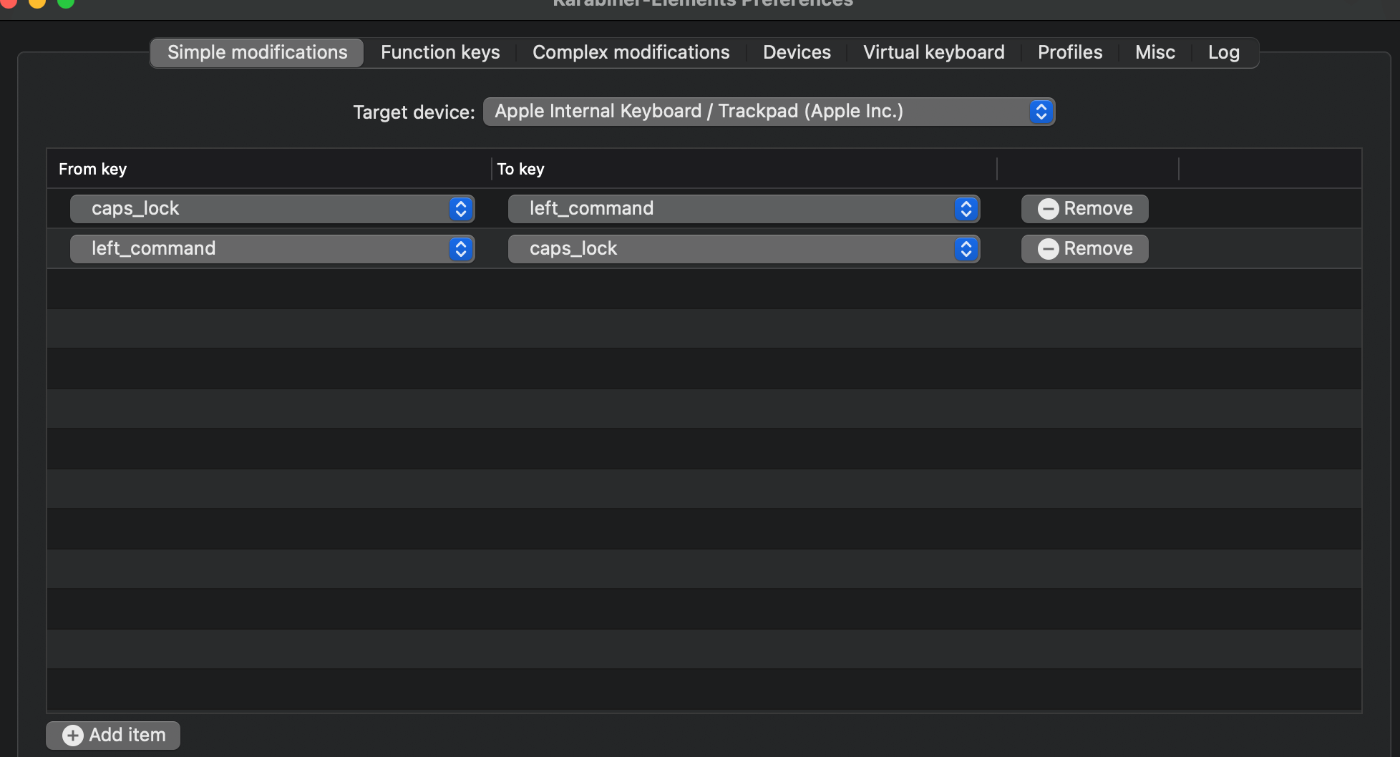Open the left_command From key dropdown
This screenshot has height=757, width=1400.
click(x=271, y=249)
